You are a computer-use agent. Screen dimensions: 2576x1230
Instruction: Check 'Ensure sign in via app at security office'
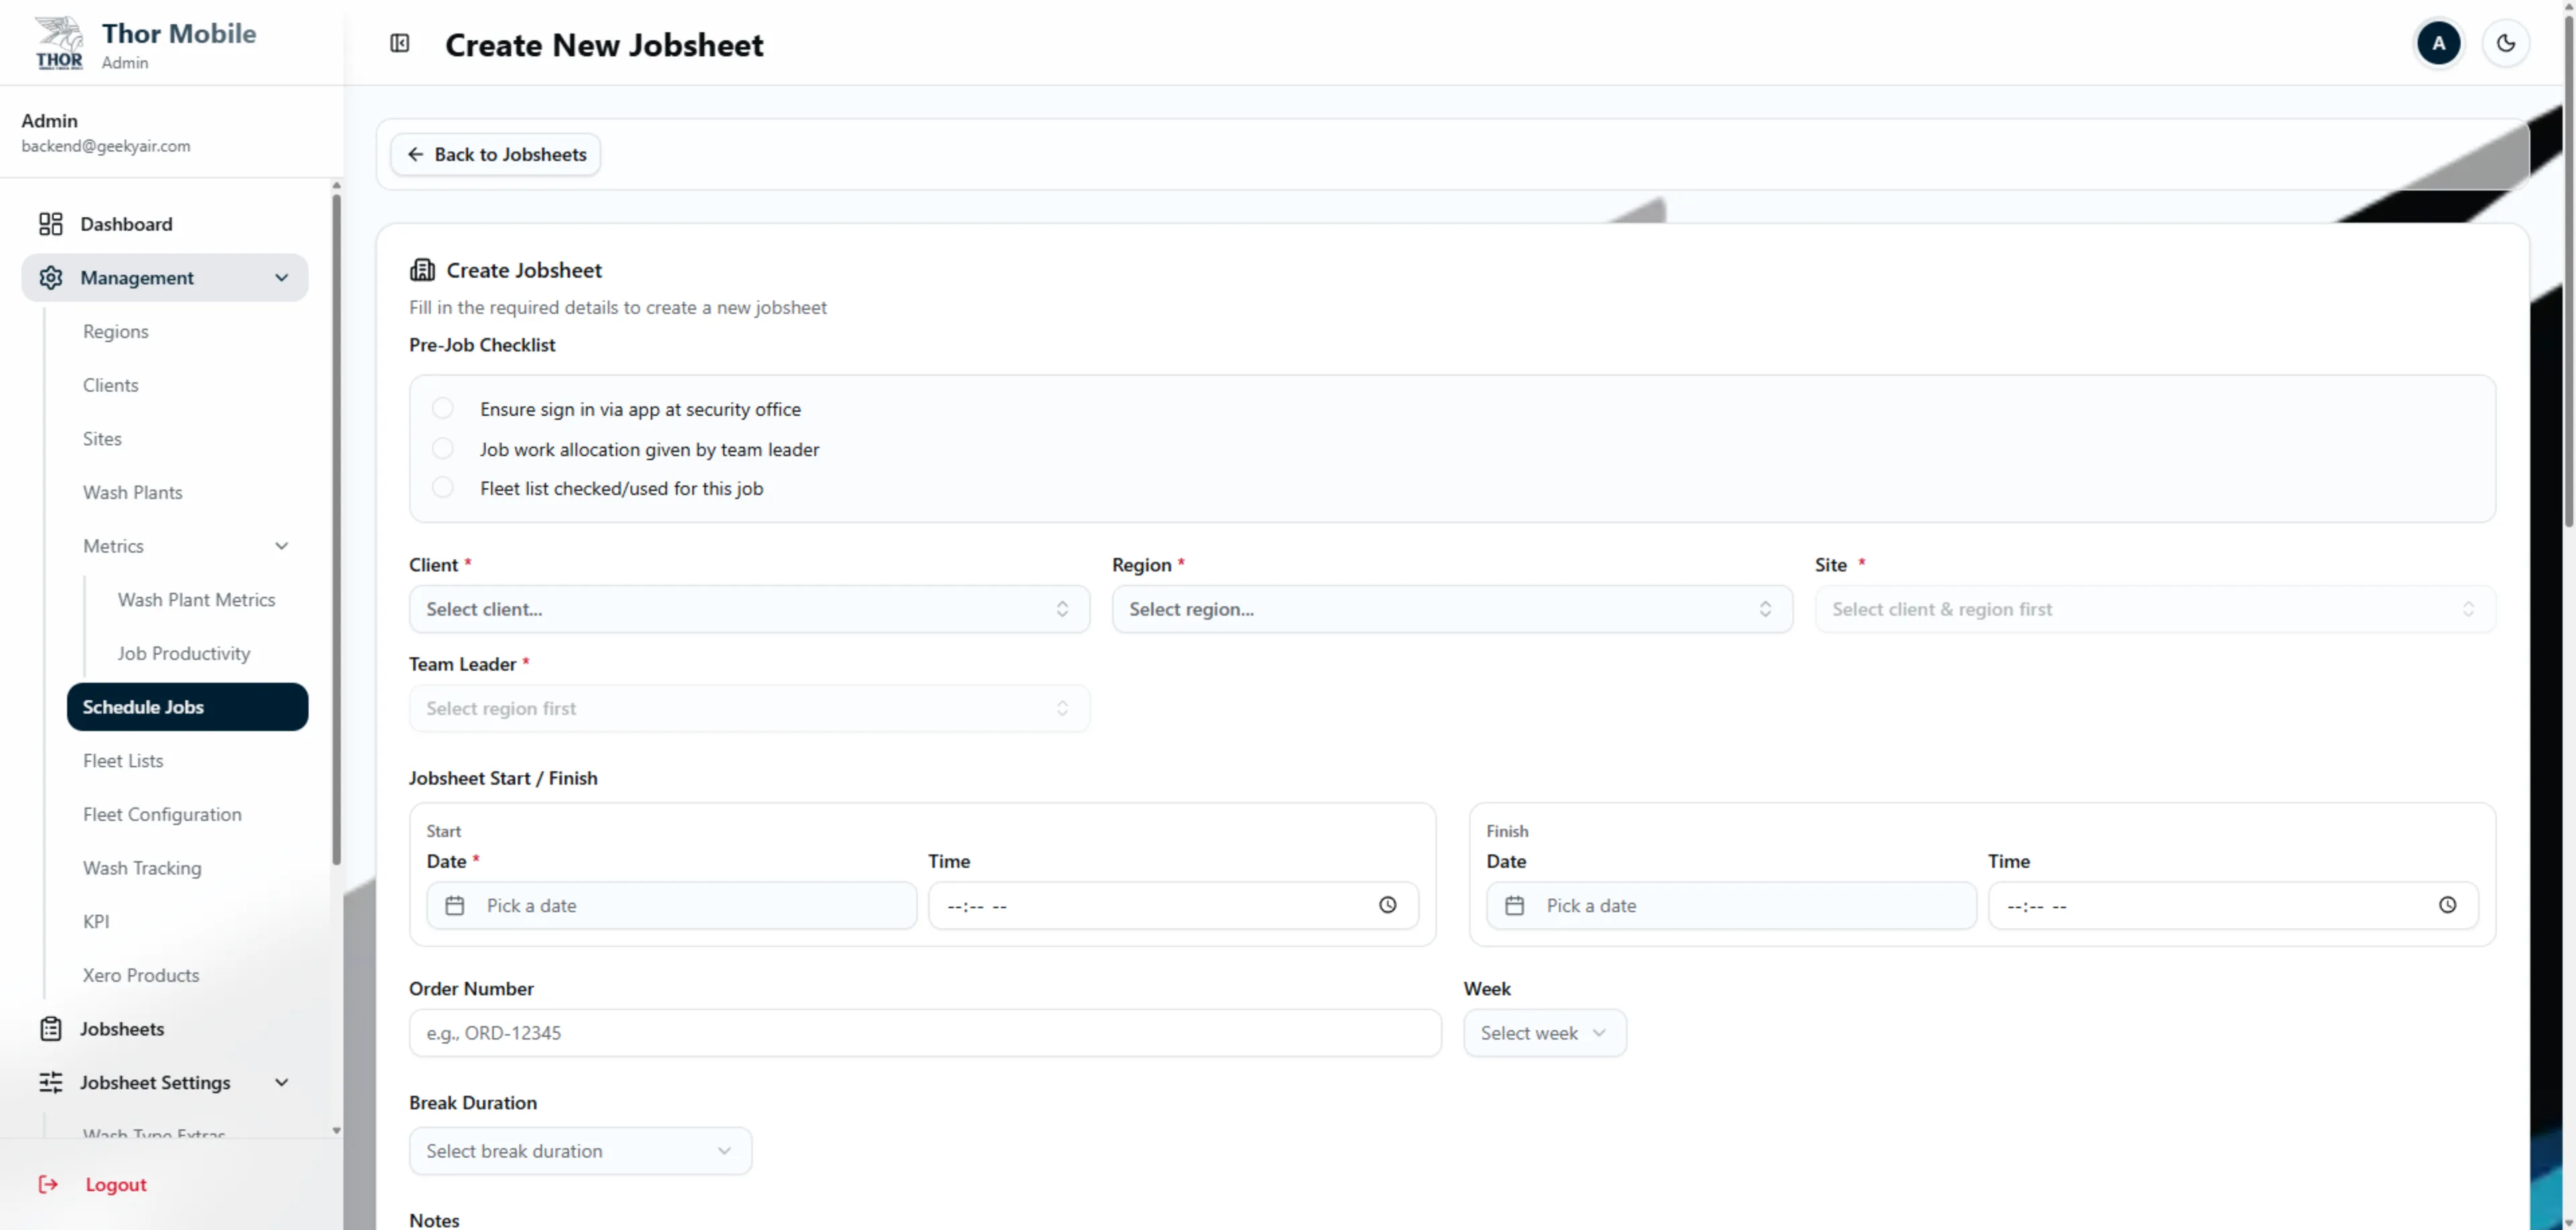[442, 409]
